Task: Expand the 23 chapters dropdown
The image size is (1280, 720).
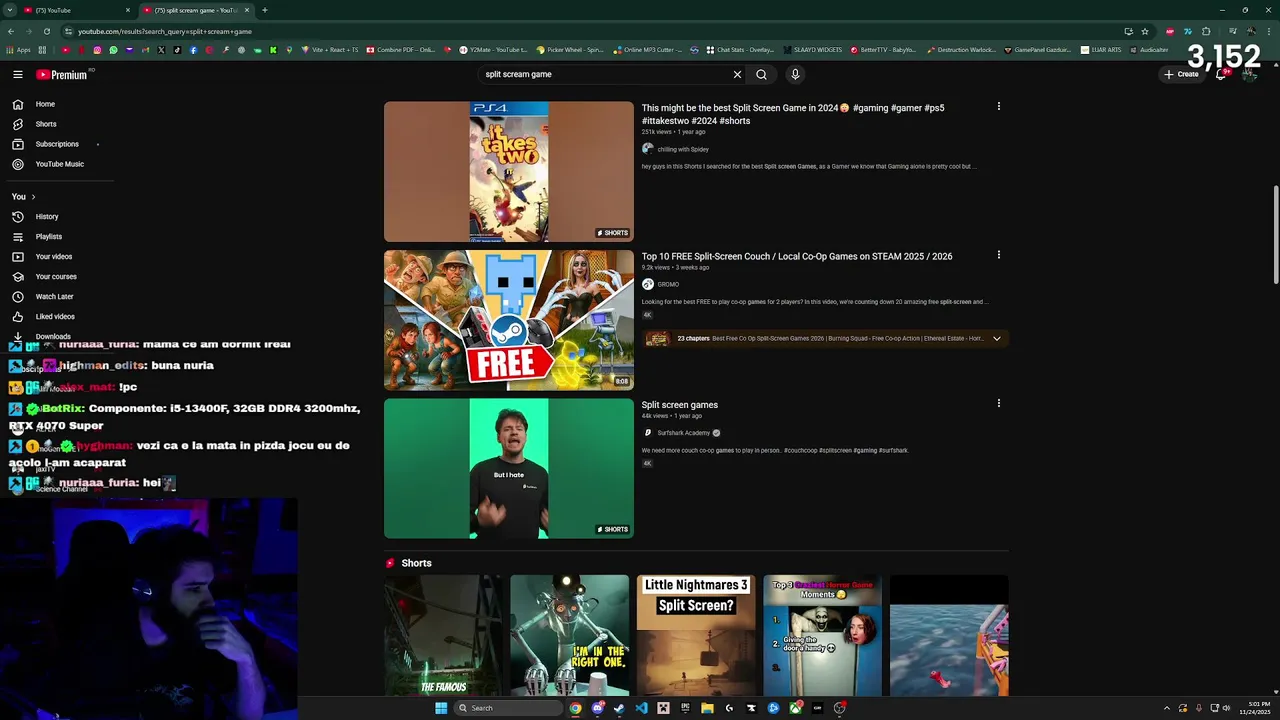Action: click(x=996, y=339)
